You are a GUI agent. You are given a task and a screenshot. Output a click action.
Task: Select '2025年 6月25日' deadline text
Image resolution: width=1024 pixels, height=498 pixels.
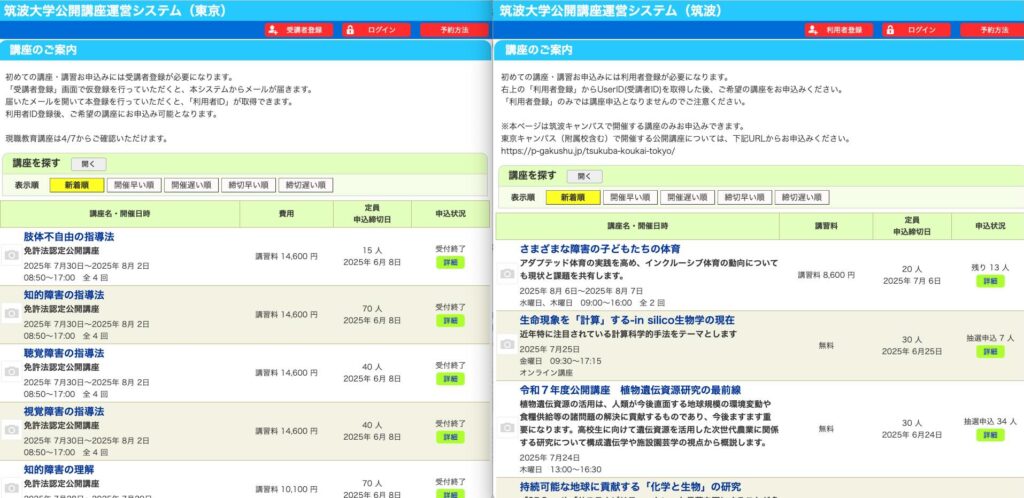click(x=912, y=351)
